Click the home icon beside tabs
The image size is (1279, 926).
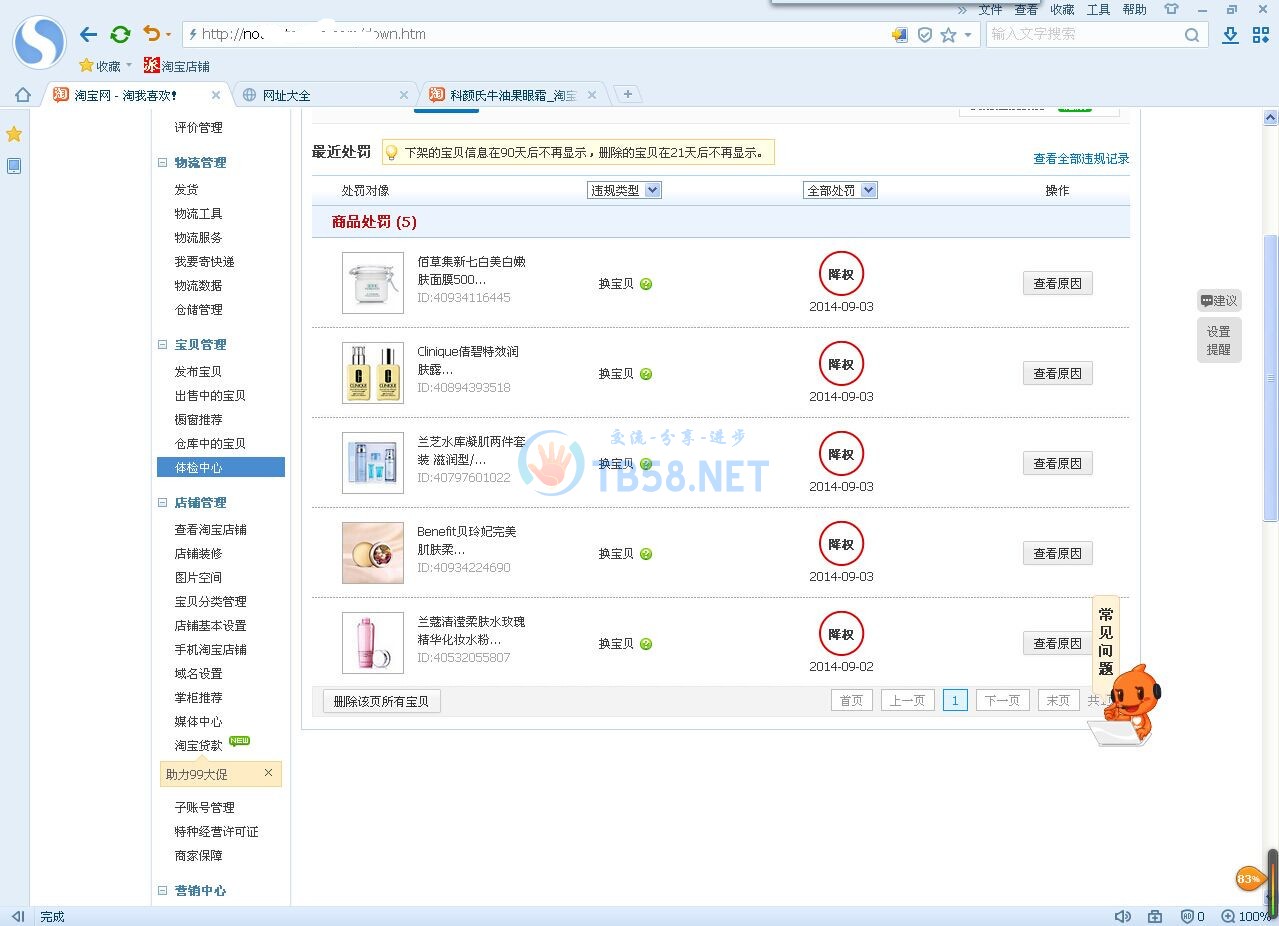click(x=22, y=95)
